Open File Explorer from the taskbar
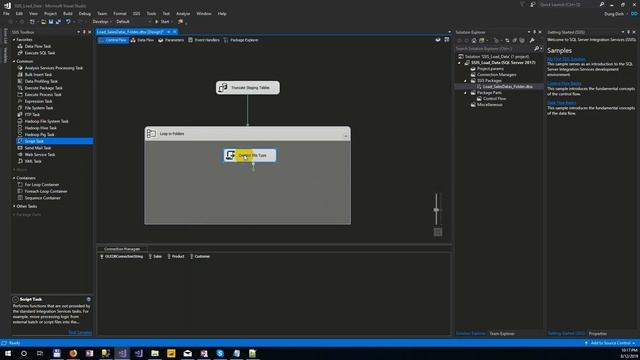This screenshot has width=640, height=360. click(155, 353)
